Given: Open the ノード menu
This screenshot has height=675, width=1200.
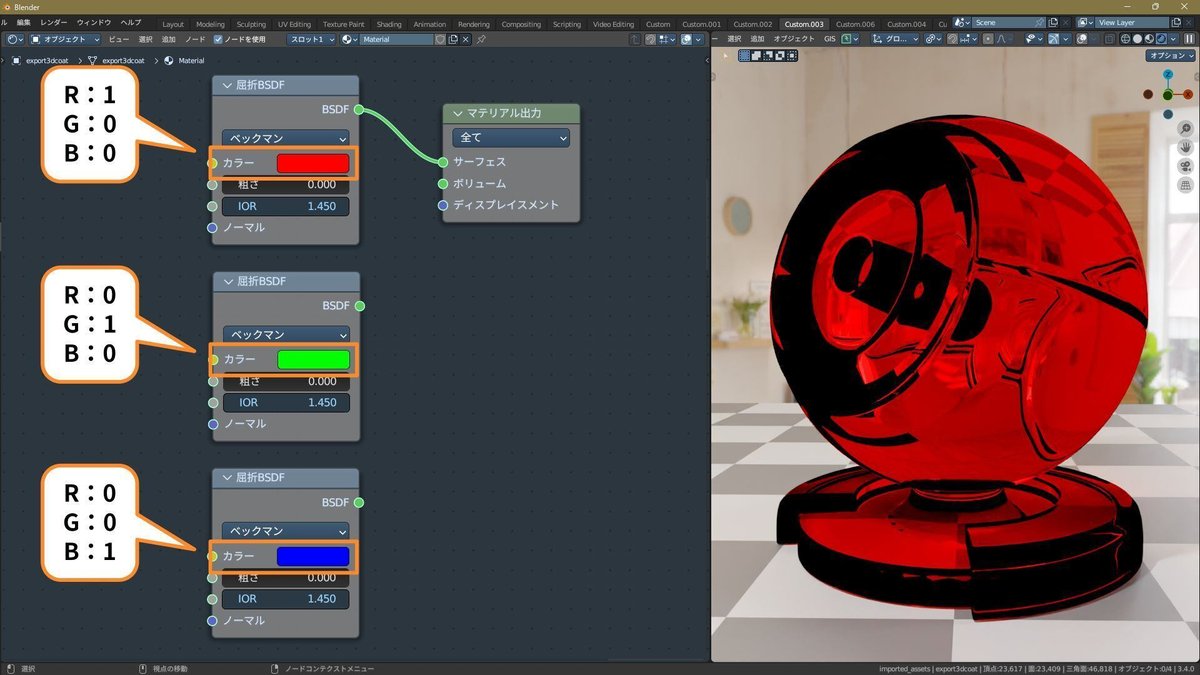Looking at the screenshot, I should coord(195,39).
